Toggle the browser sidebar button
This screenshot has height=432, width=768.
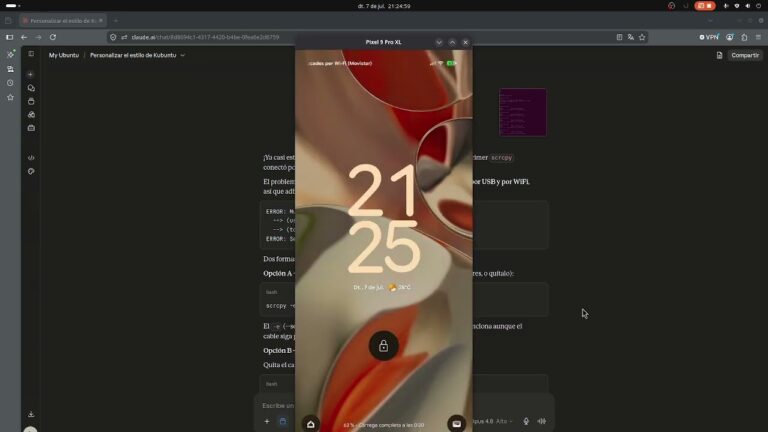click(x=9, y=37)
